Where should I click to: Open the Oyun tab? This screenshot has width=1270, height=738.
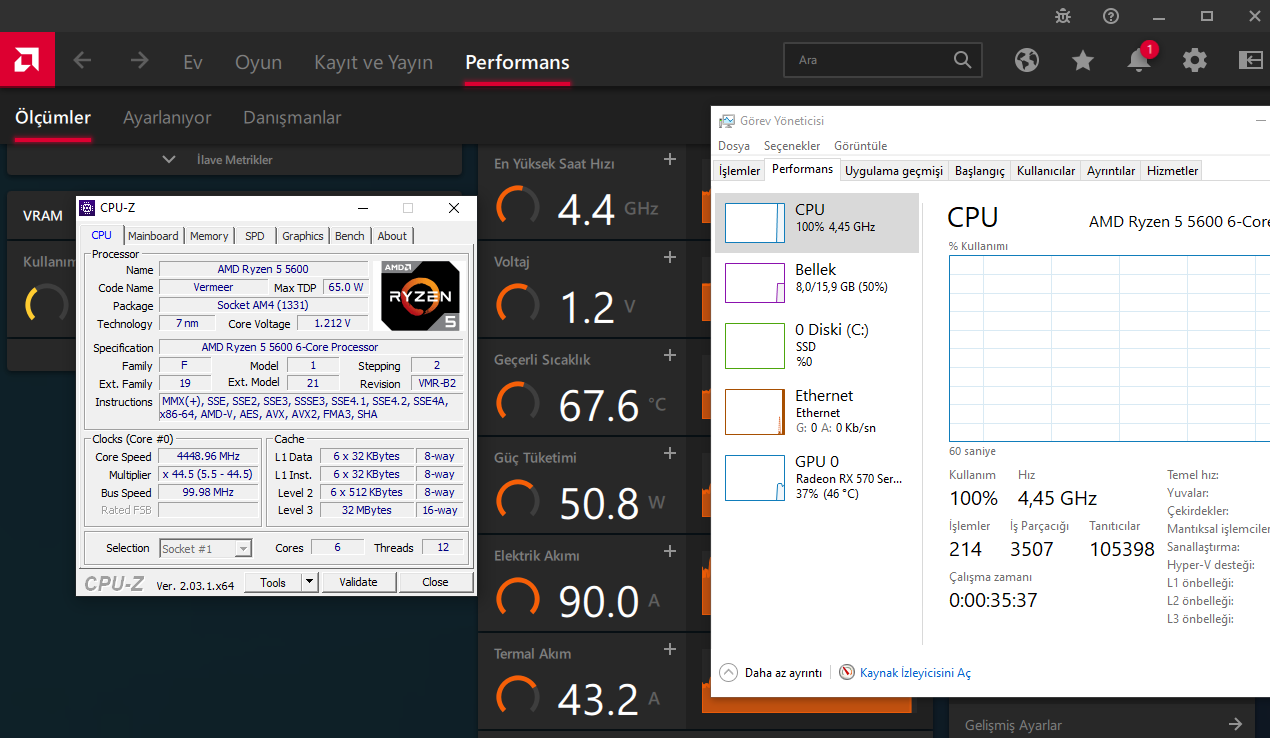[258, 62]
